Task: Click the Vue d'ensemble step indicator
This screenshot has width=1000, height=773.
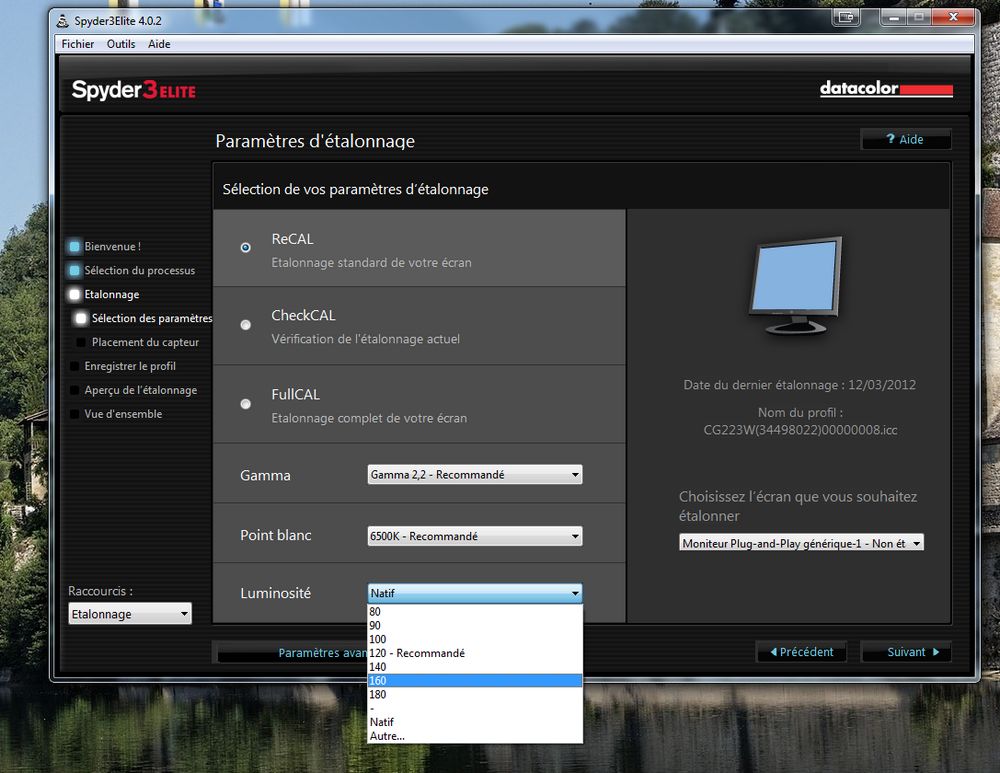Action: tap(75, 414)
